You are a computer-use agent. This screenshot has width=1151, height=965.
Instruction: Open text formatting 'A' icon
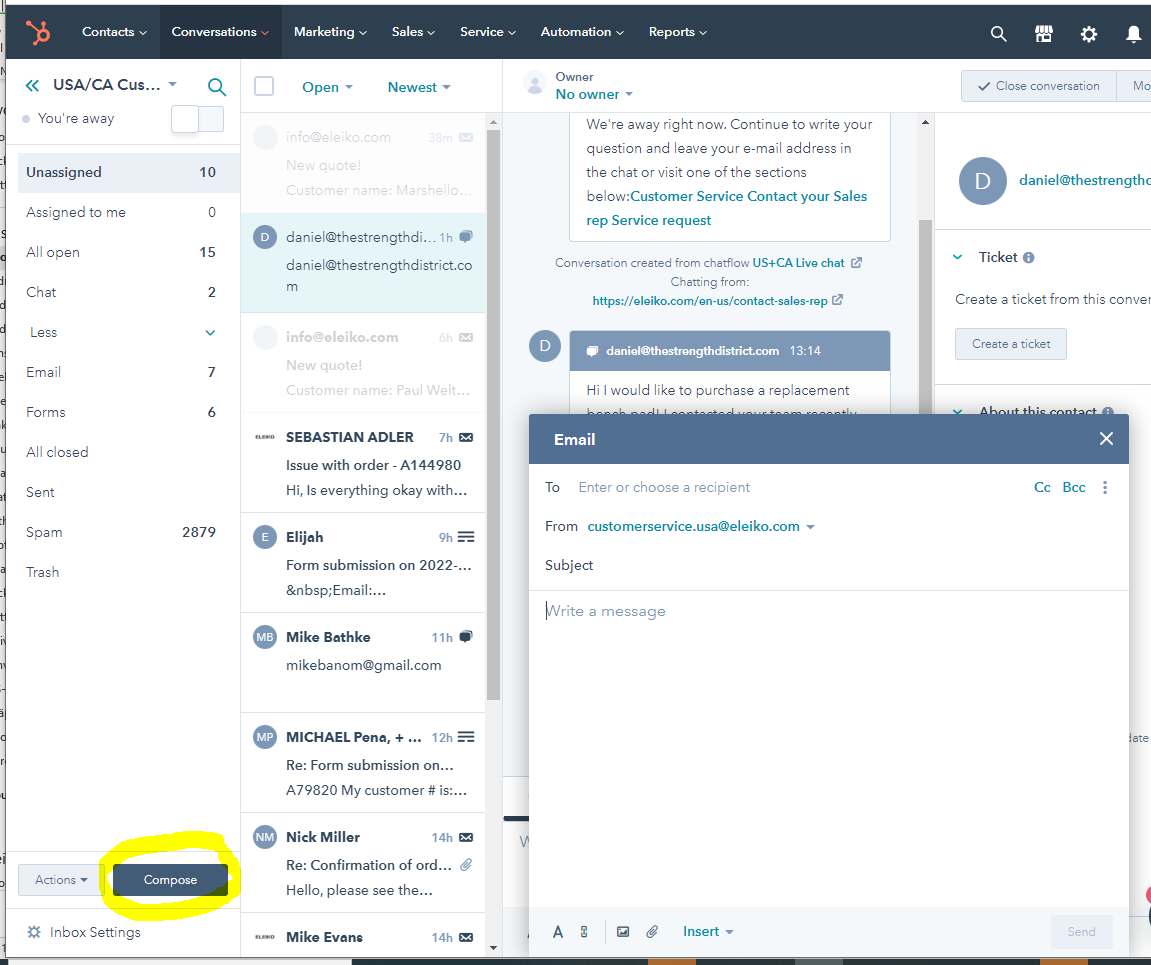point(558,932)
